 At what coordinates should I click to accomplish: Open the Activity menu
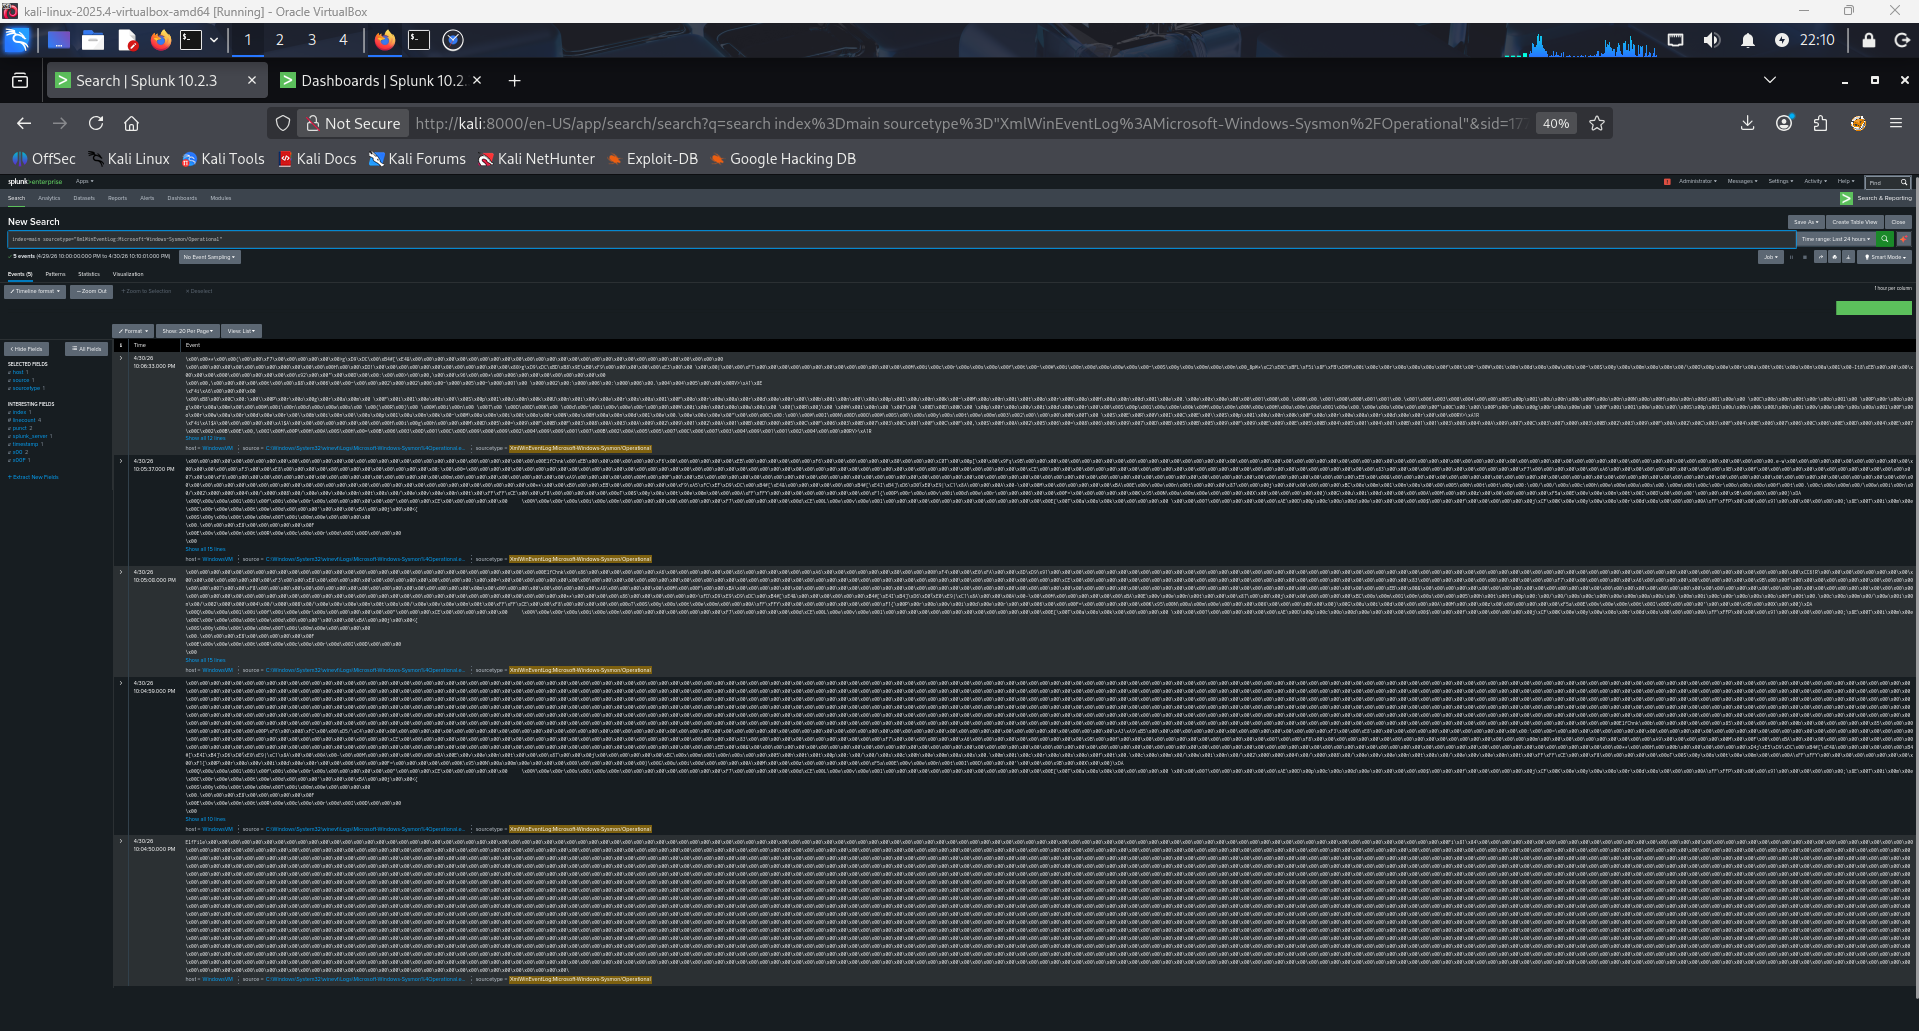(x=1815, y=182)
